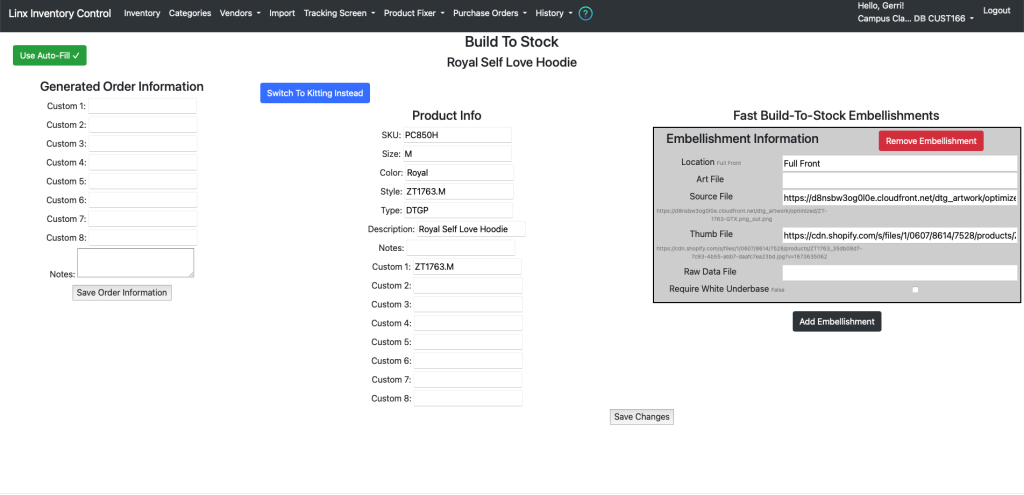The height and width of the screenshot is (495, 1024).
Task: Click the Add Embellishment button
Action: 837,321
